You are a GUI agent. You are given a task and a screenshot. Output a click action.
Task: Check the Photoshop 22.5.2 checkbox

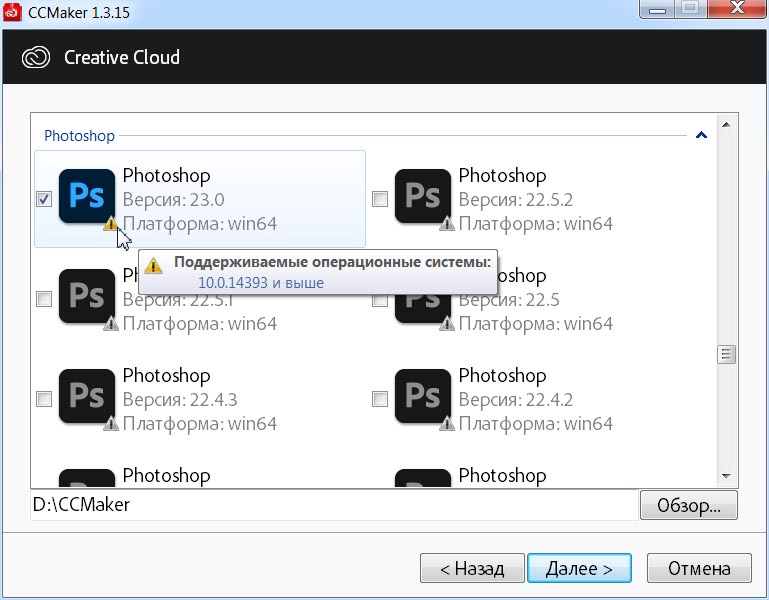[380, 199]
